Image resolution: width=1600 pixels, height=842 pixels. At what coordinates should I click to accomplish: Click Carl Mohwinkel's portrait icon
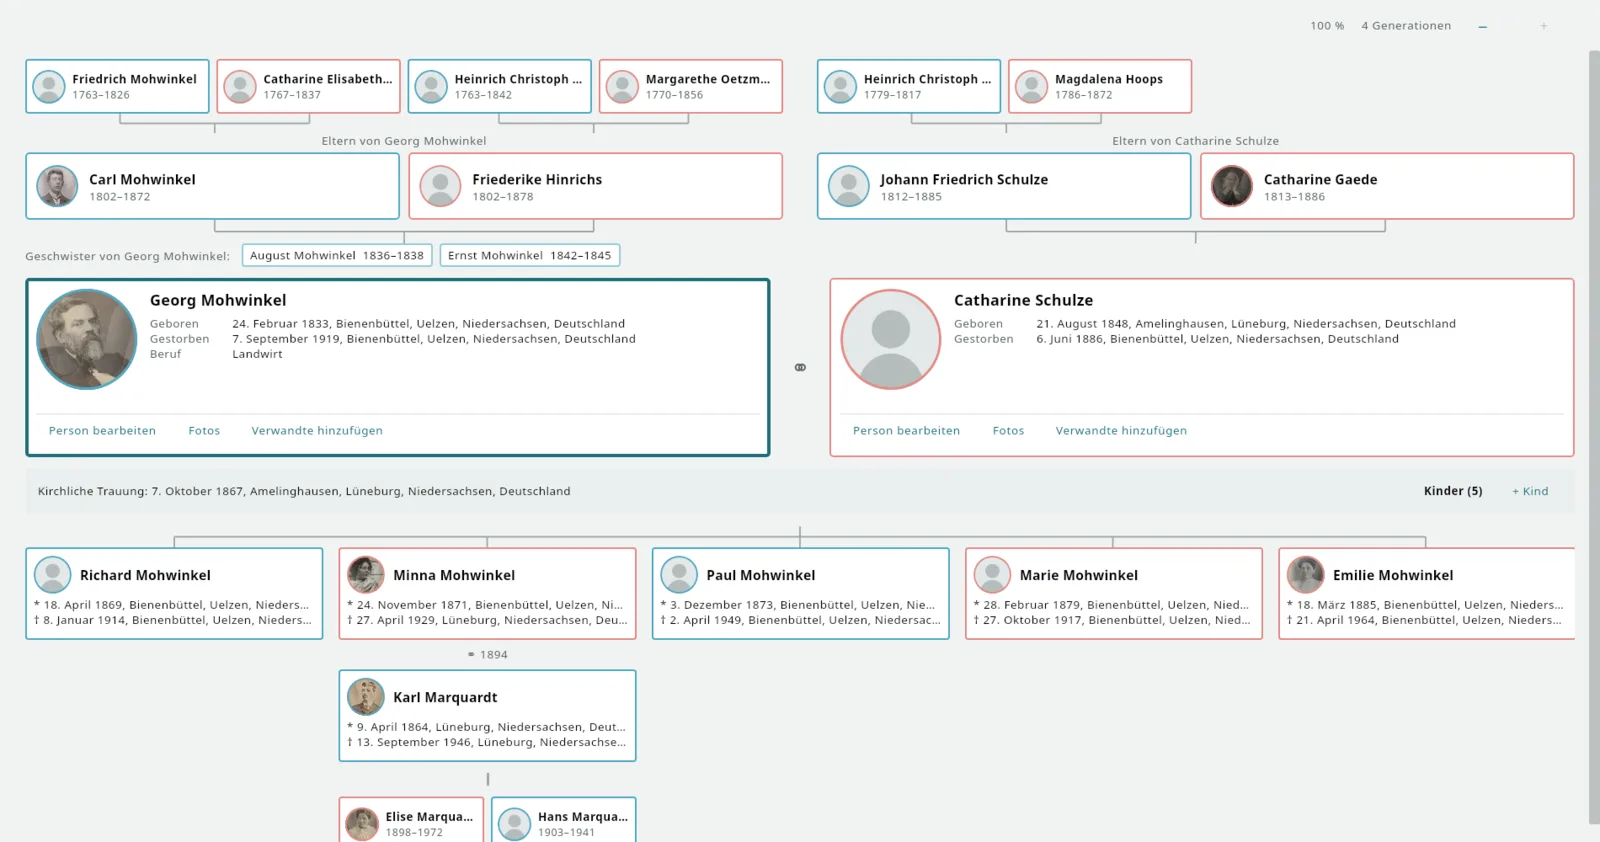pyautogui.click(x=57, y=186)
